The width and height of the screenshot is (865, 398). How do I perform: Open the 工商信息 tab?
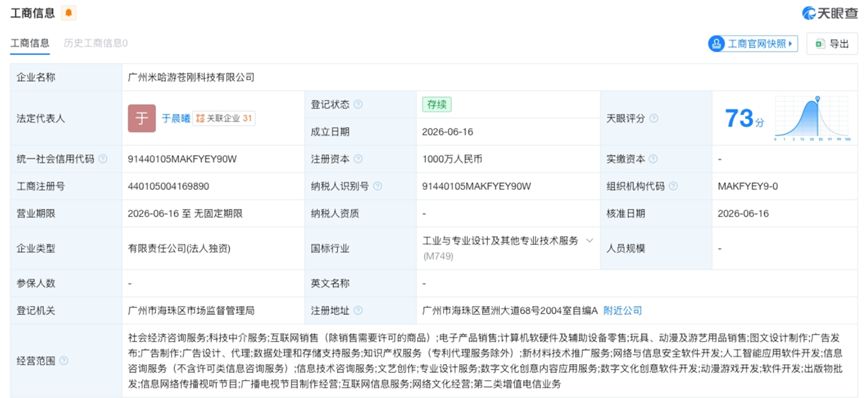[30, 43]
